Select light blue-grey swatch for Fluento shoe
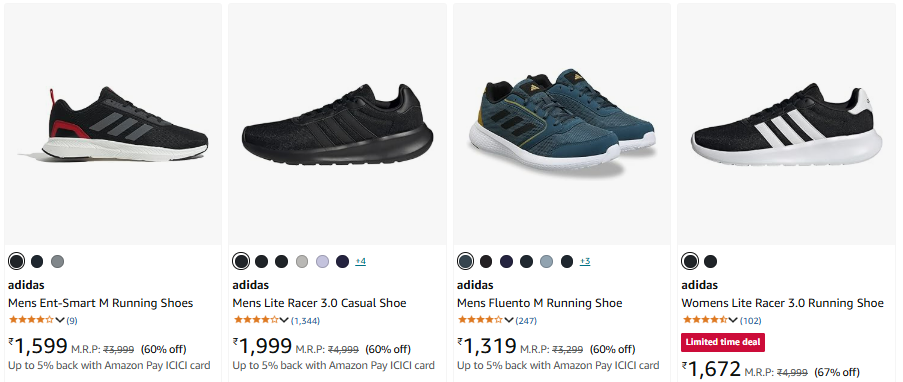 coord(547,262)
